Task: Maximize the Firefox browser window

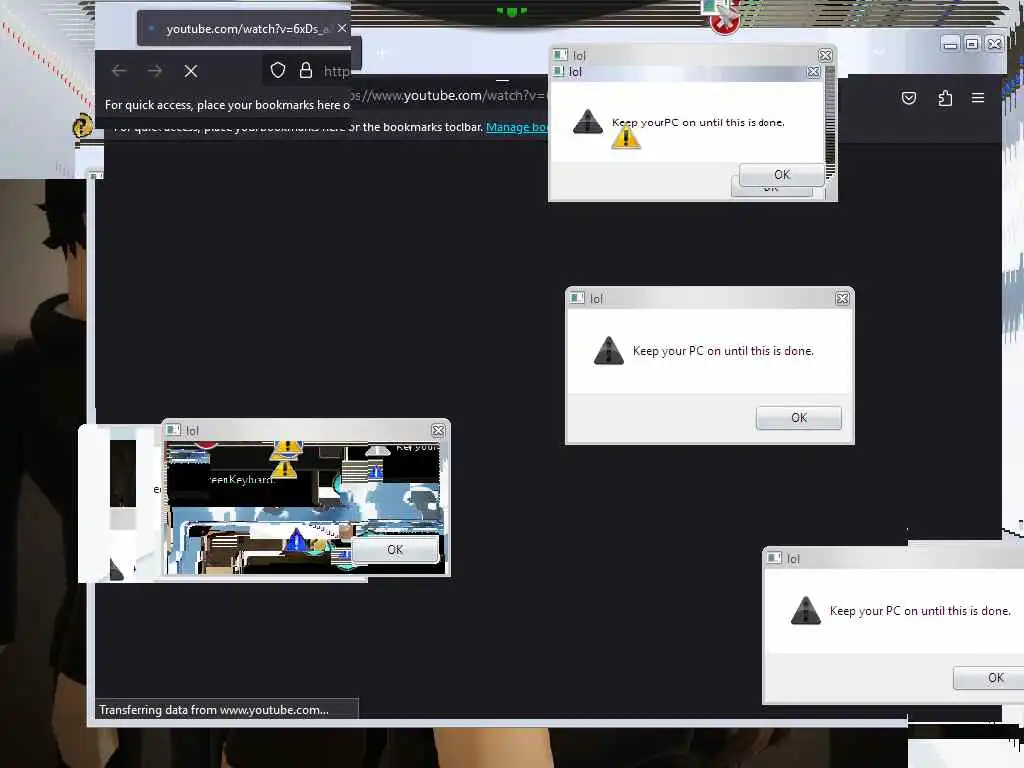Action: coord(972,44)
